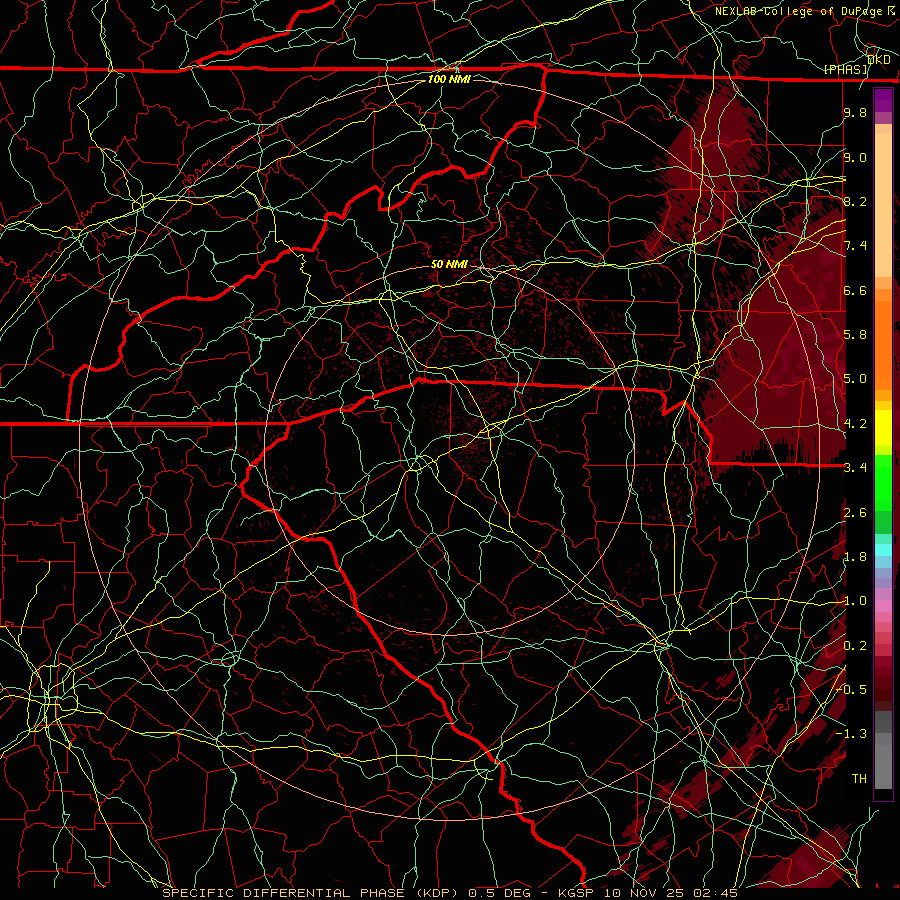Click the 4.2 scale value

[x=855, y=424]
